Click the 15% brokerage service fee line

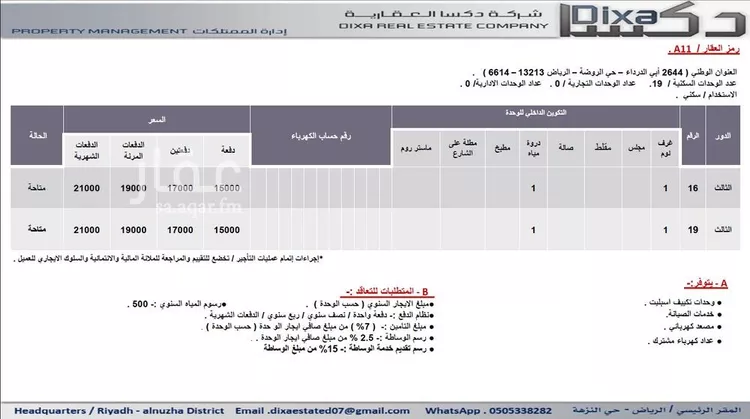[349, 349]
